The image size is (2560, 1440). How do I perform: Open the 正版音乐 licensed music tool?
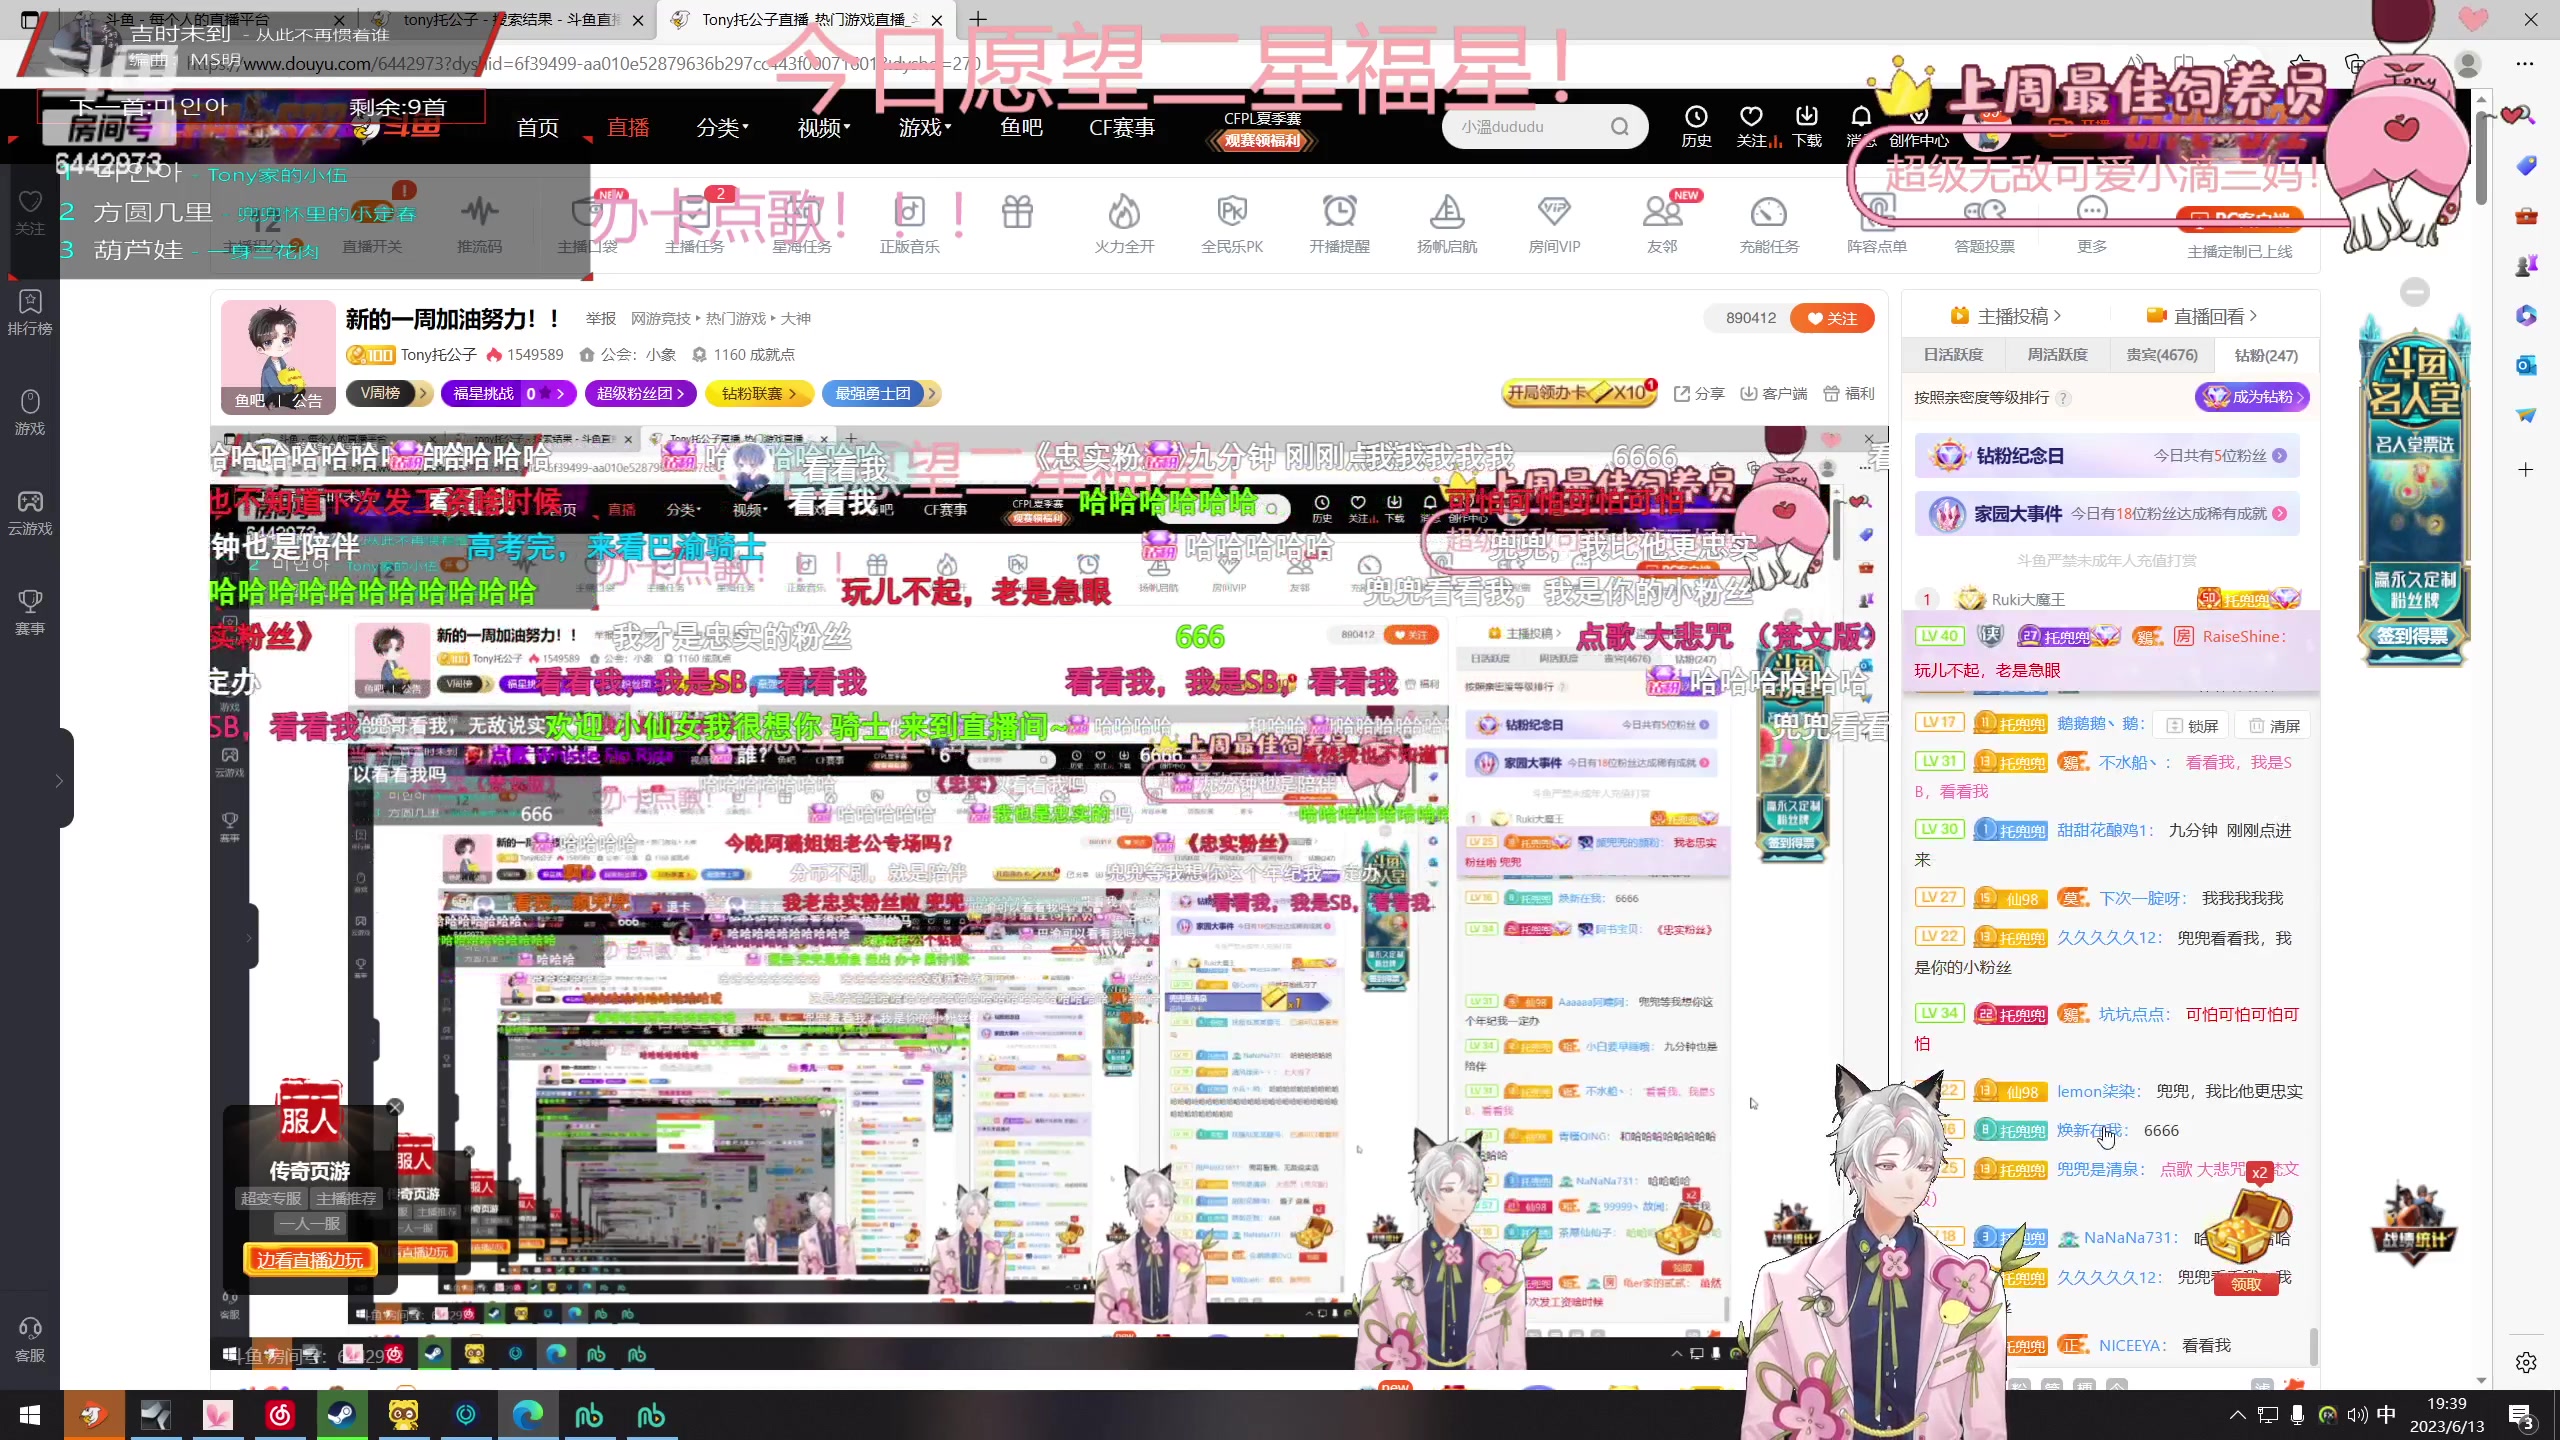pos(909,224)
